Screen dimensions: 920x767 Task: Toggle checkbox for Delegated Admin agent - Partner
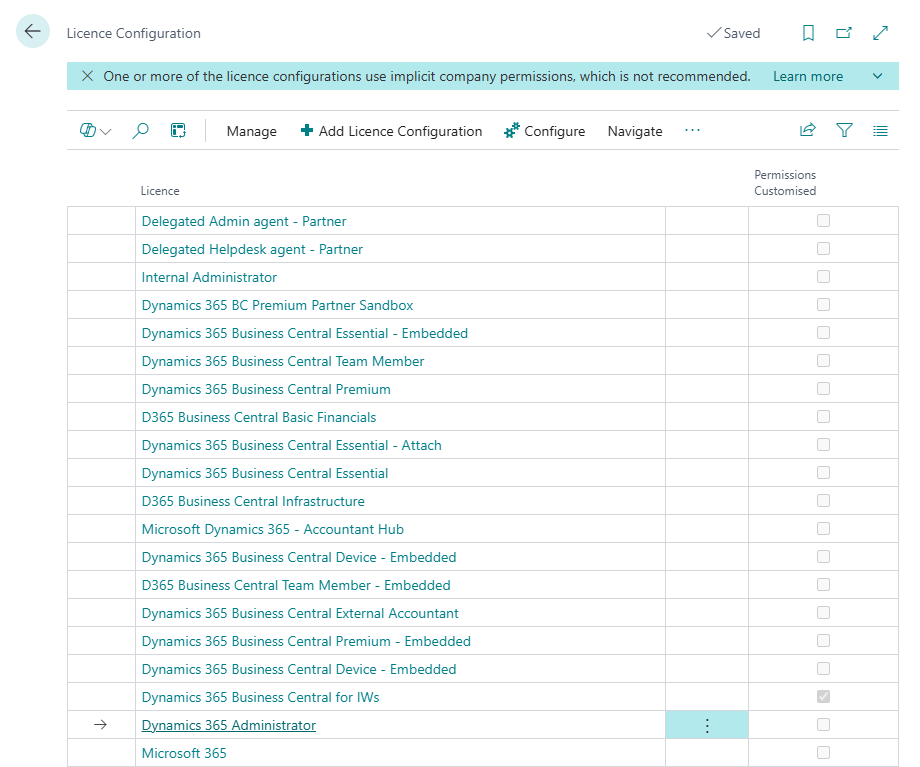click(x=823, y=221)
